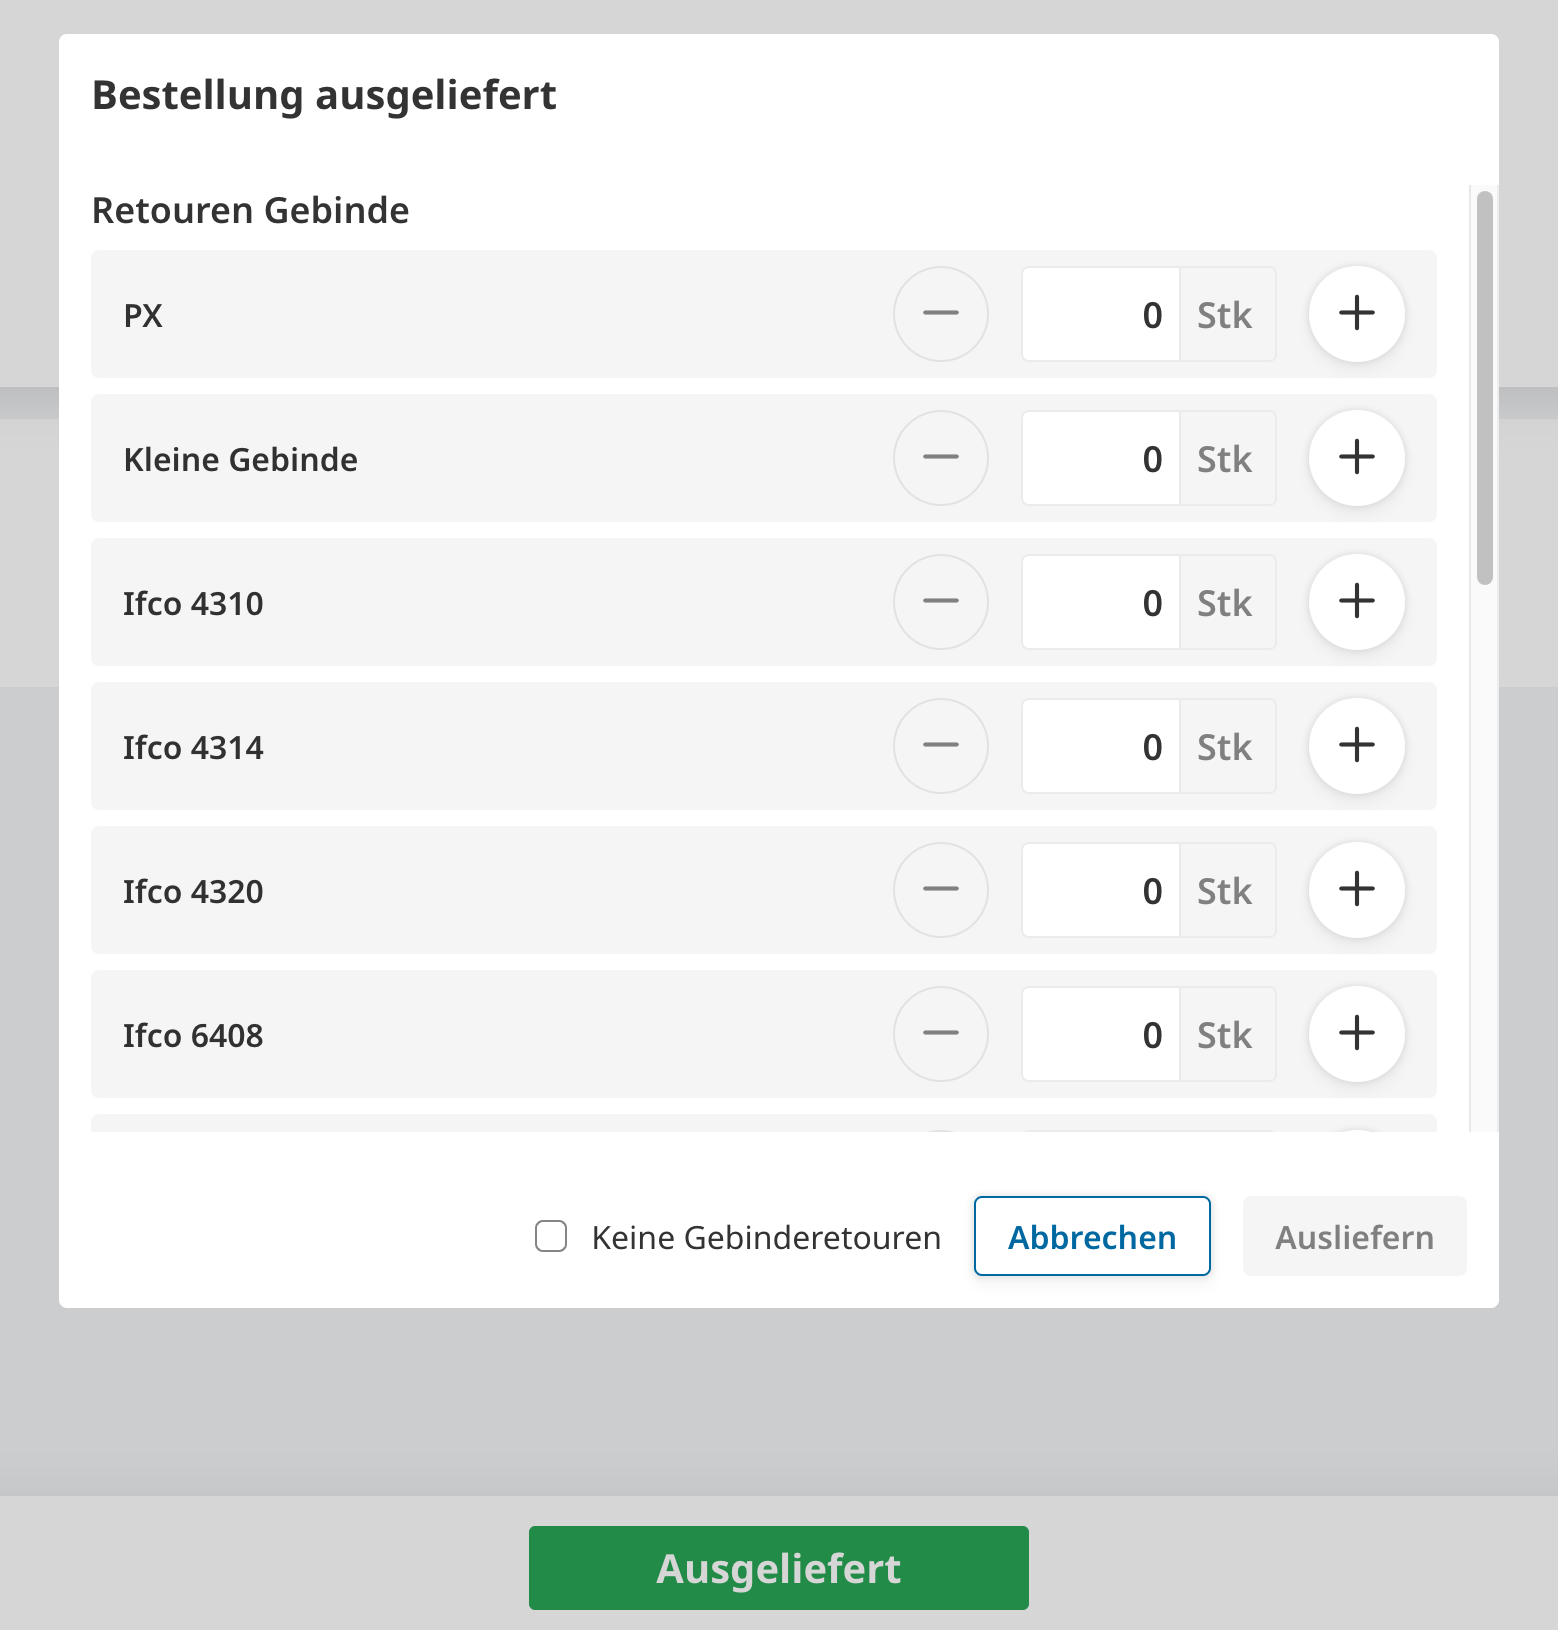Lower Ifco 6408 count by one
Image resolution: width=1558 pixels, height=1630 pixels.
pos(940,1034)
